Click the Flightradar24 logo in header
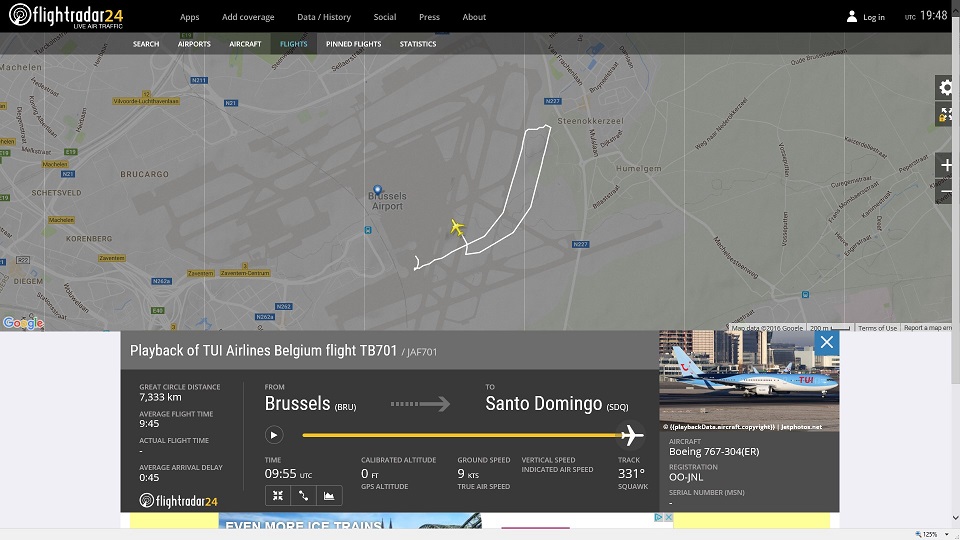Viewport: 960px width, 540px height. (x=66, y=15)
